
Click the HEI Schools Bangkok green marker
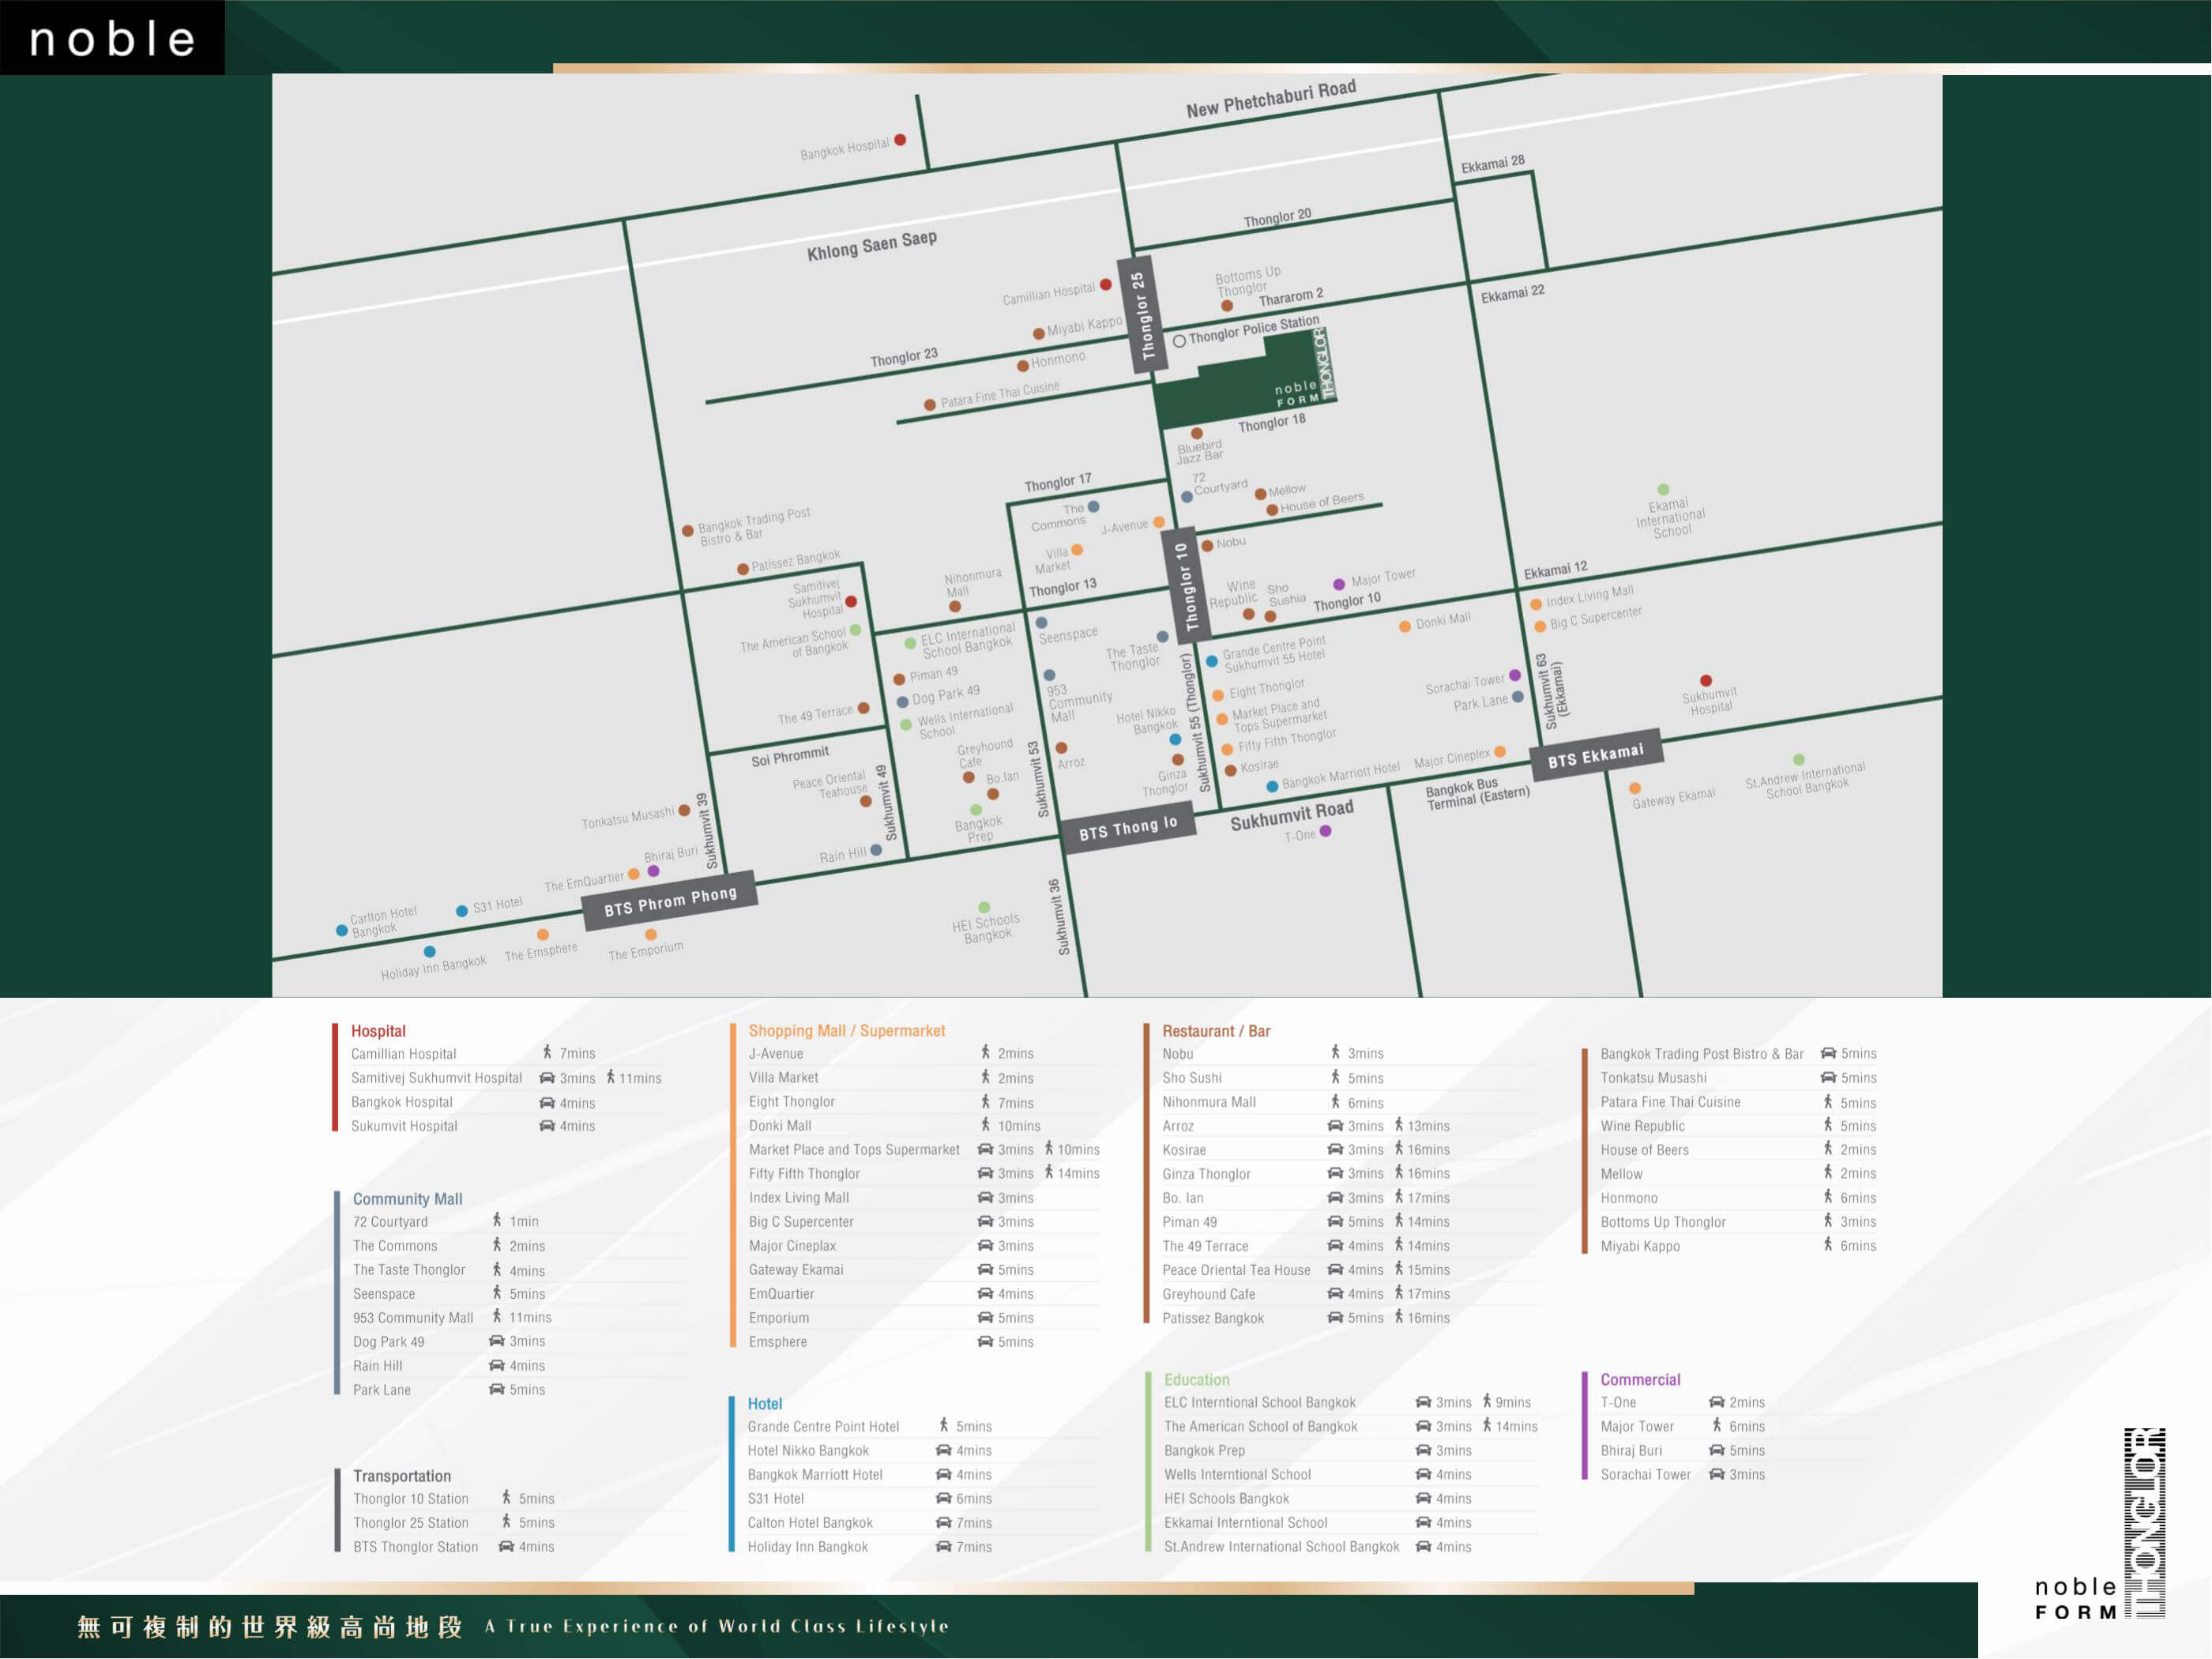984,908
